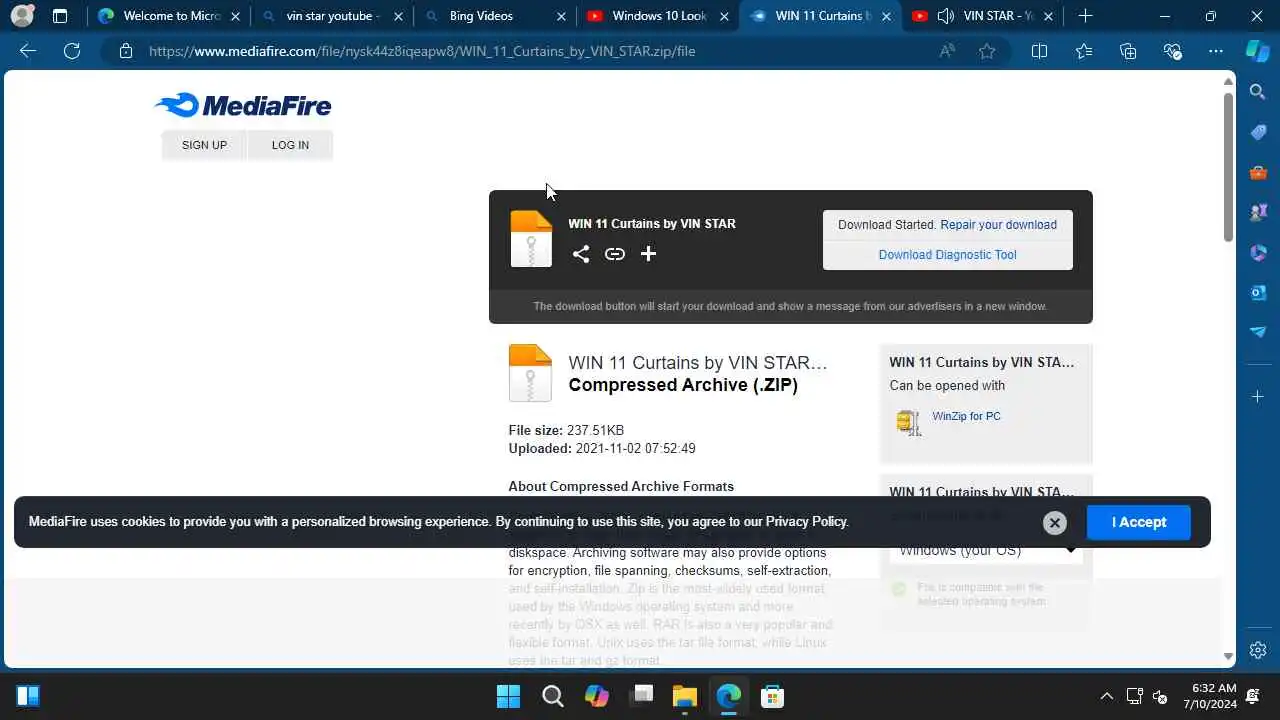Click the About Compressed Archive Formats heading
The image size is (1280, 720).
pyautogui.click(x=621, y=487)
